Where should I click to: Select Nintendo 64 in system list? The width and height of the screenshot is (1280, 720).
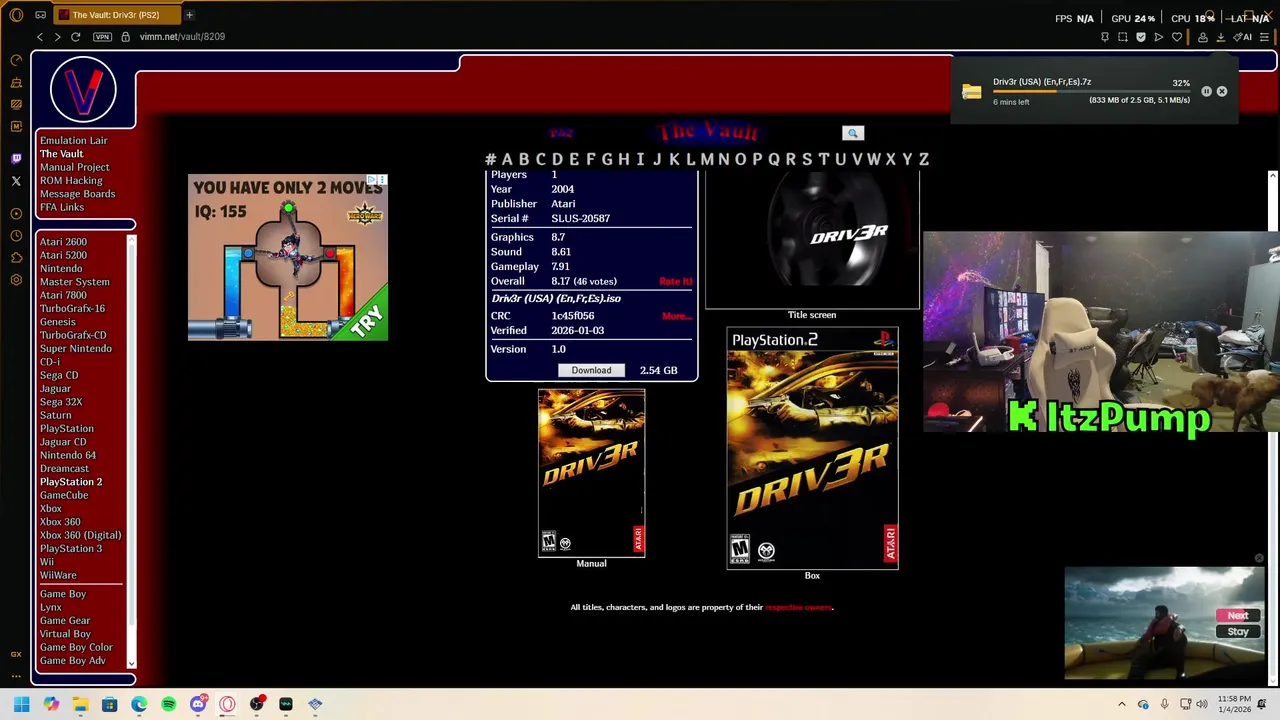68,455
